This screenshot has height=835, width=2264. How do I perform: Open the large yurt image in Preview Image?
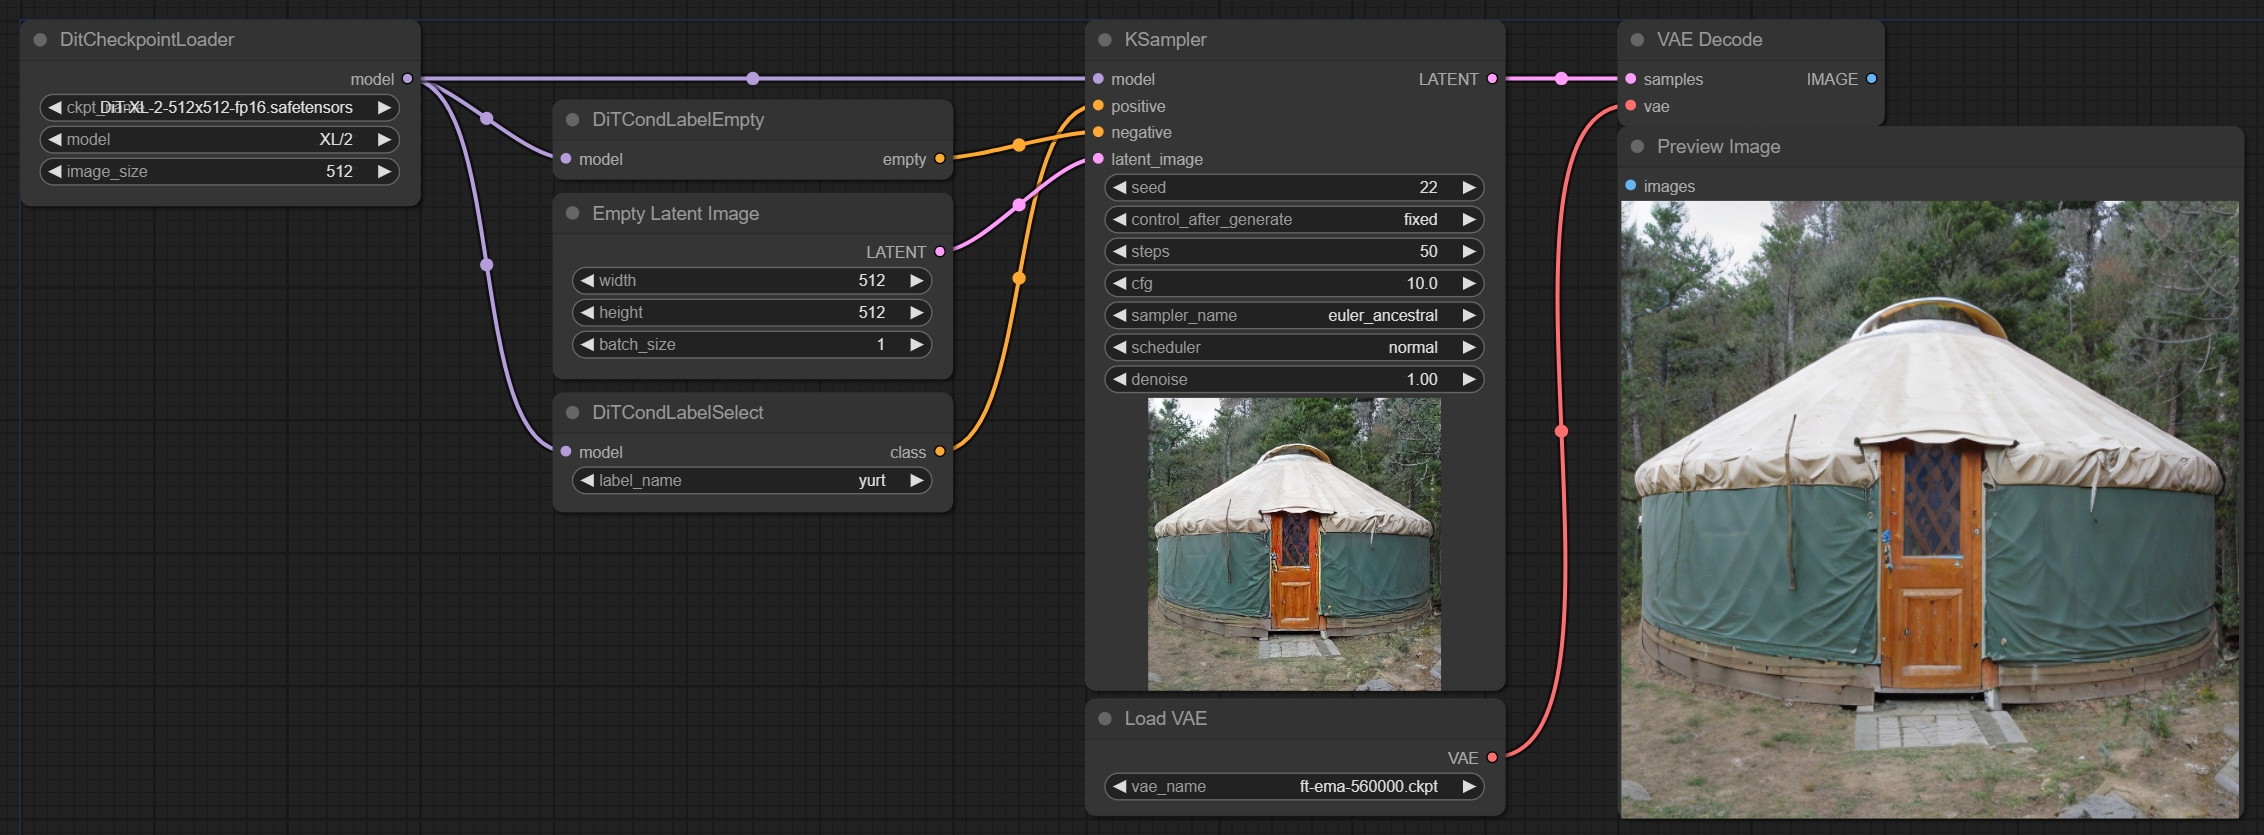(1930, 510)
